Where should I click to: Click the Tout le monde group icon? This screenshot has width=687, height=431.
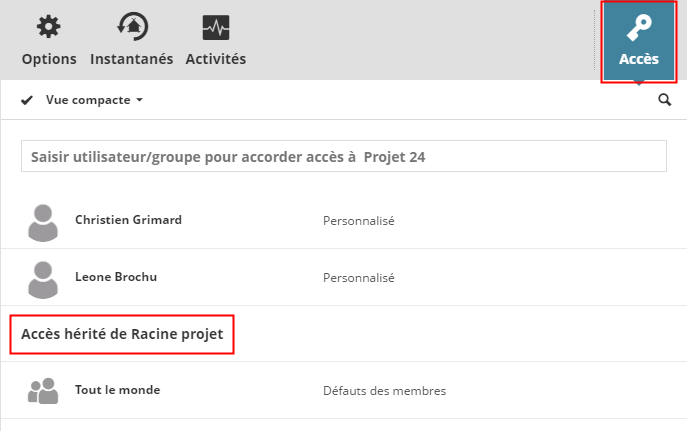pos(43,391)
